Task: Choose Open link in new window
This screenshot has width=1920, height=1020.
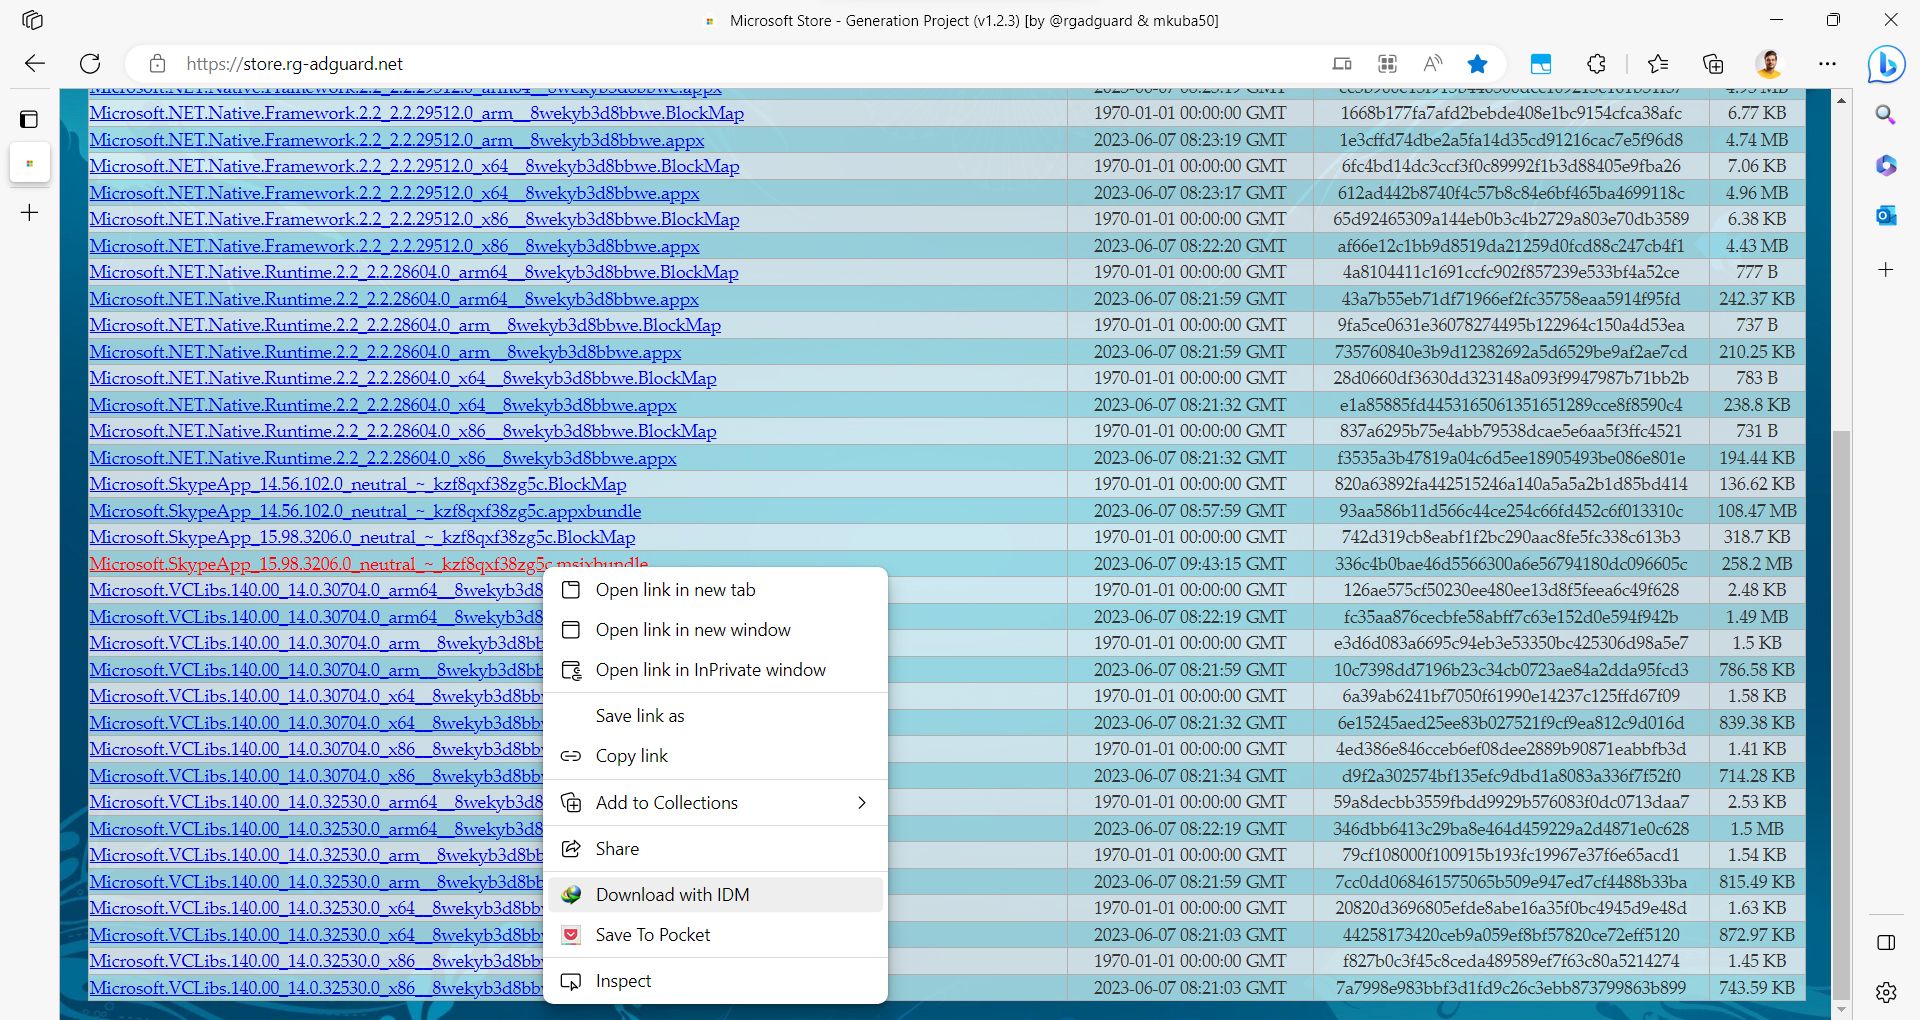Action: 716,630
